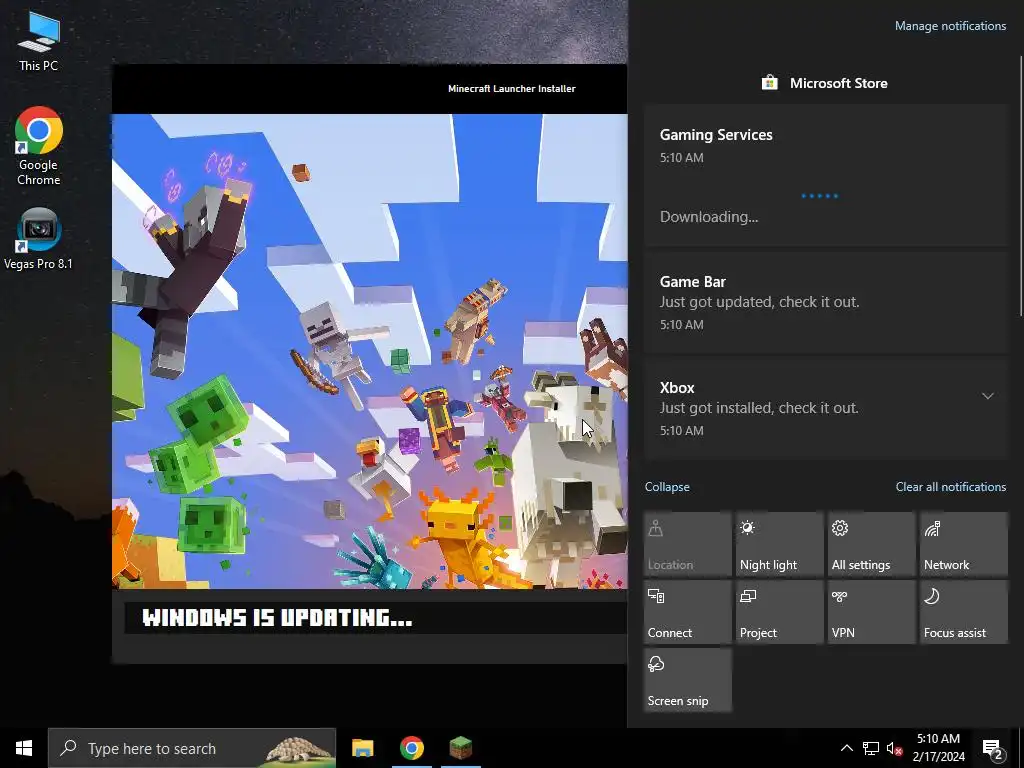Click the muted volume tray icon

coord(894,748)
